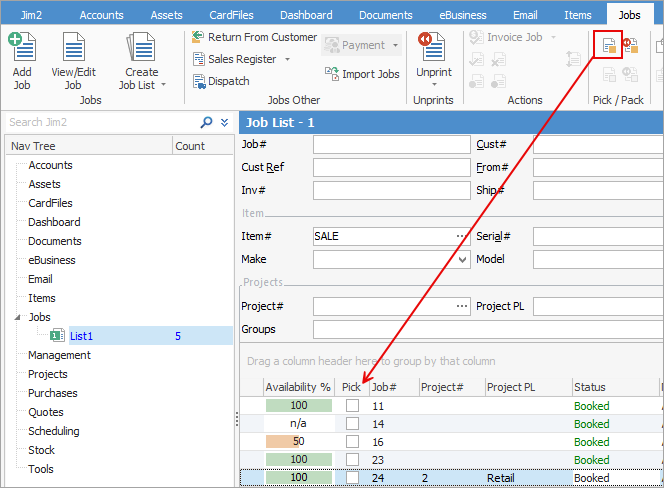
Task: Click the Search Jim2 field
Action: pyautogui.click(x=102, y=122)
